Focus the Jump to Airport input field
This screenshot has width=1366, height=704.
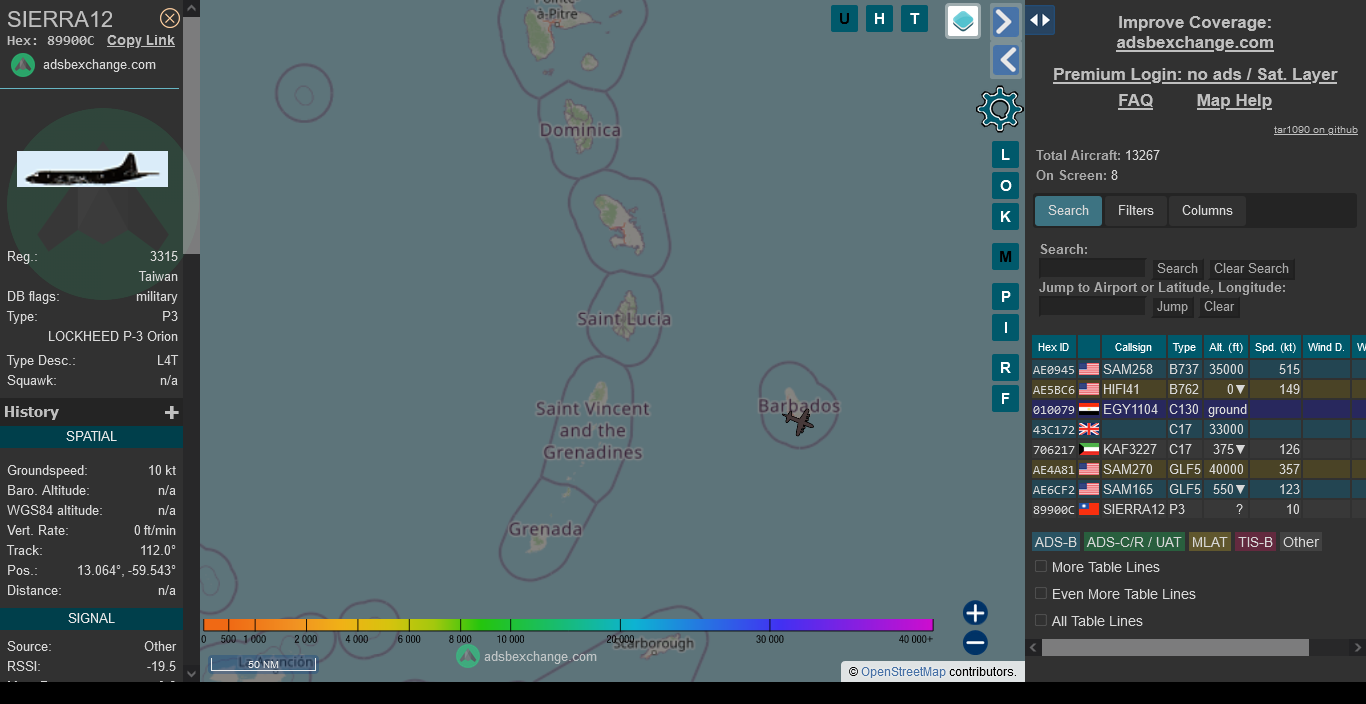click(1092, 306)
